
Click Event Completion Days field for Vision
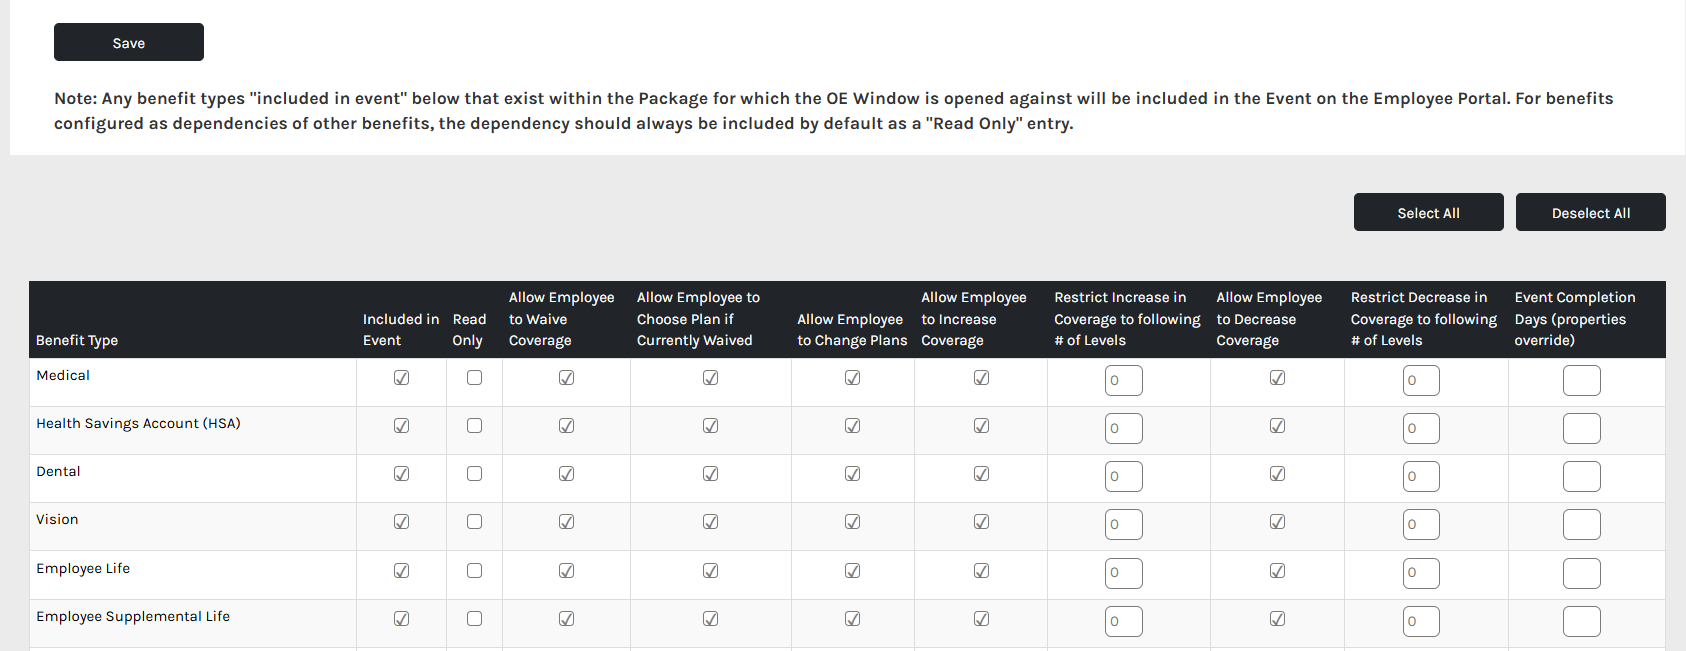pyautogui.click(x=1581, y=524)
